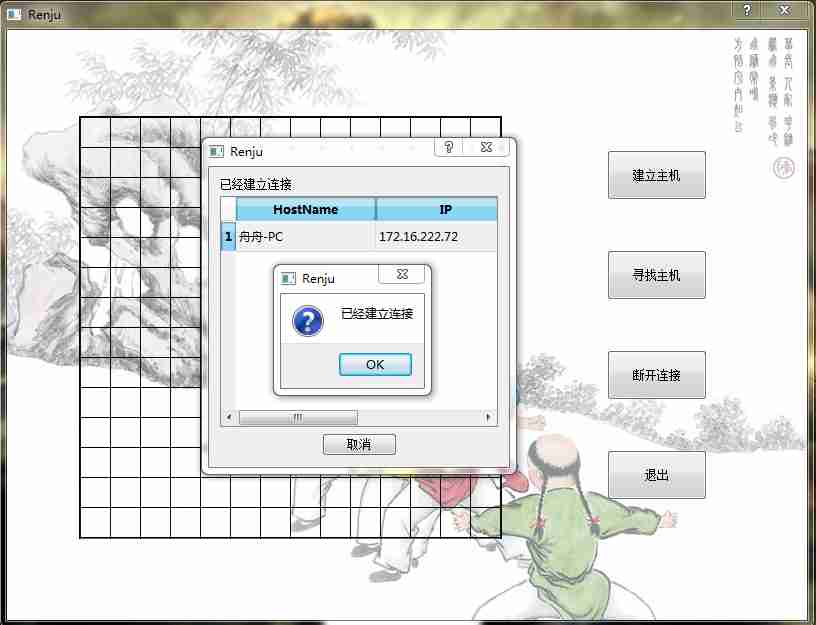Viewport: 816px width, 625px height.
Task: Click the main window help button
Action: pos(747,10)
